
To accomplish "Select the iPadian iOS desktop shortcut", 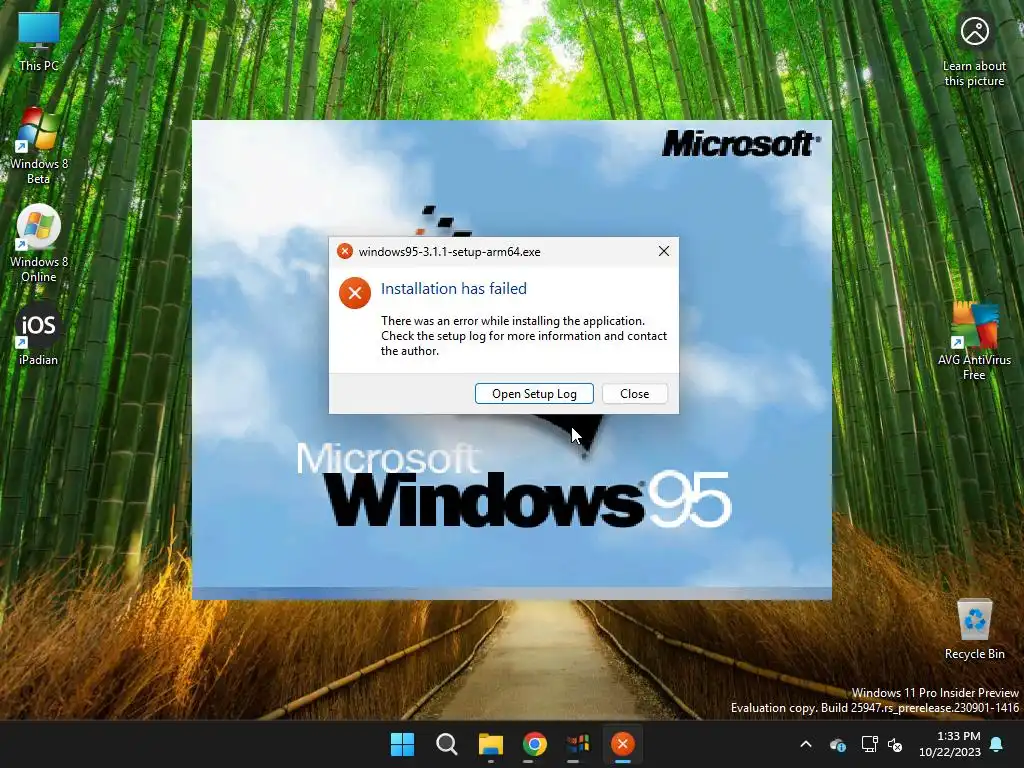I will [39, 334].
